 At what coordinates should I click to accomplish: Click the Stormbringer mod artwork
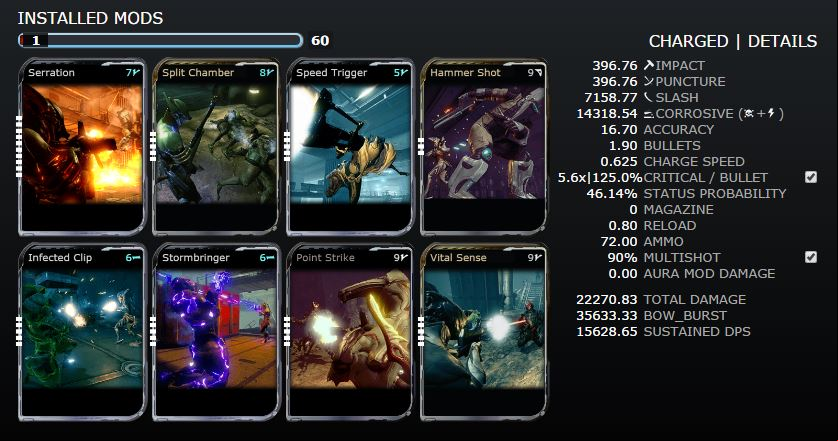tap(216, 328)
